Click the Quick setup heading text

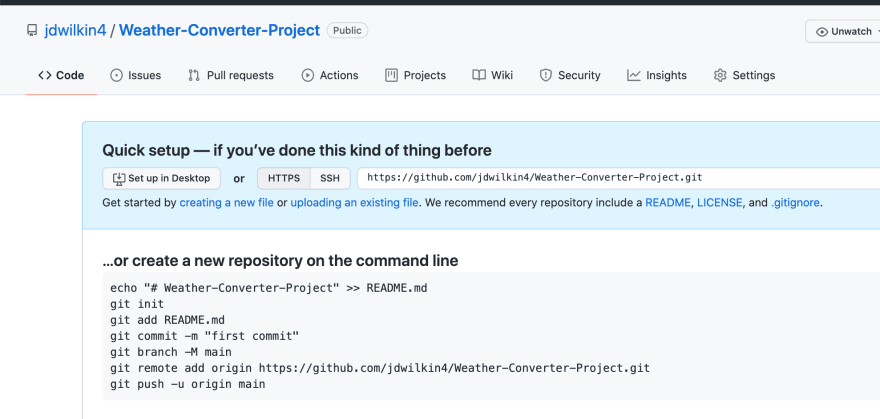pos(297,150)
